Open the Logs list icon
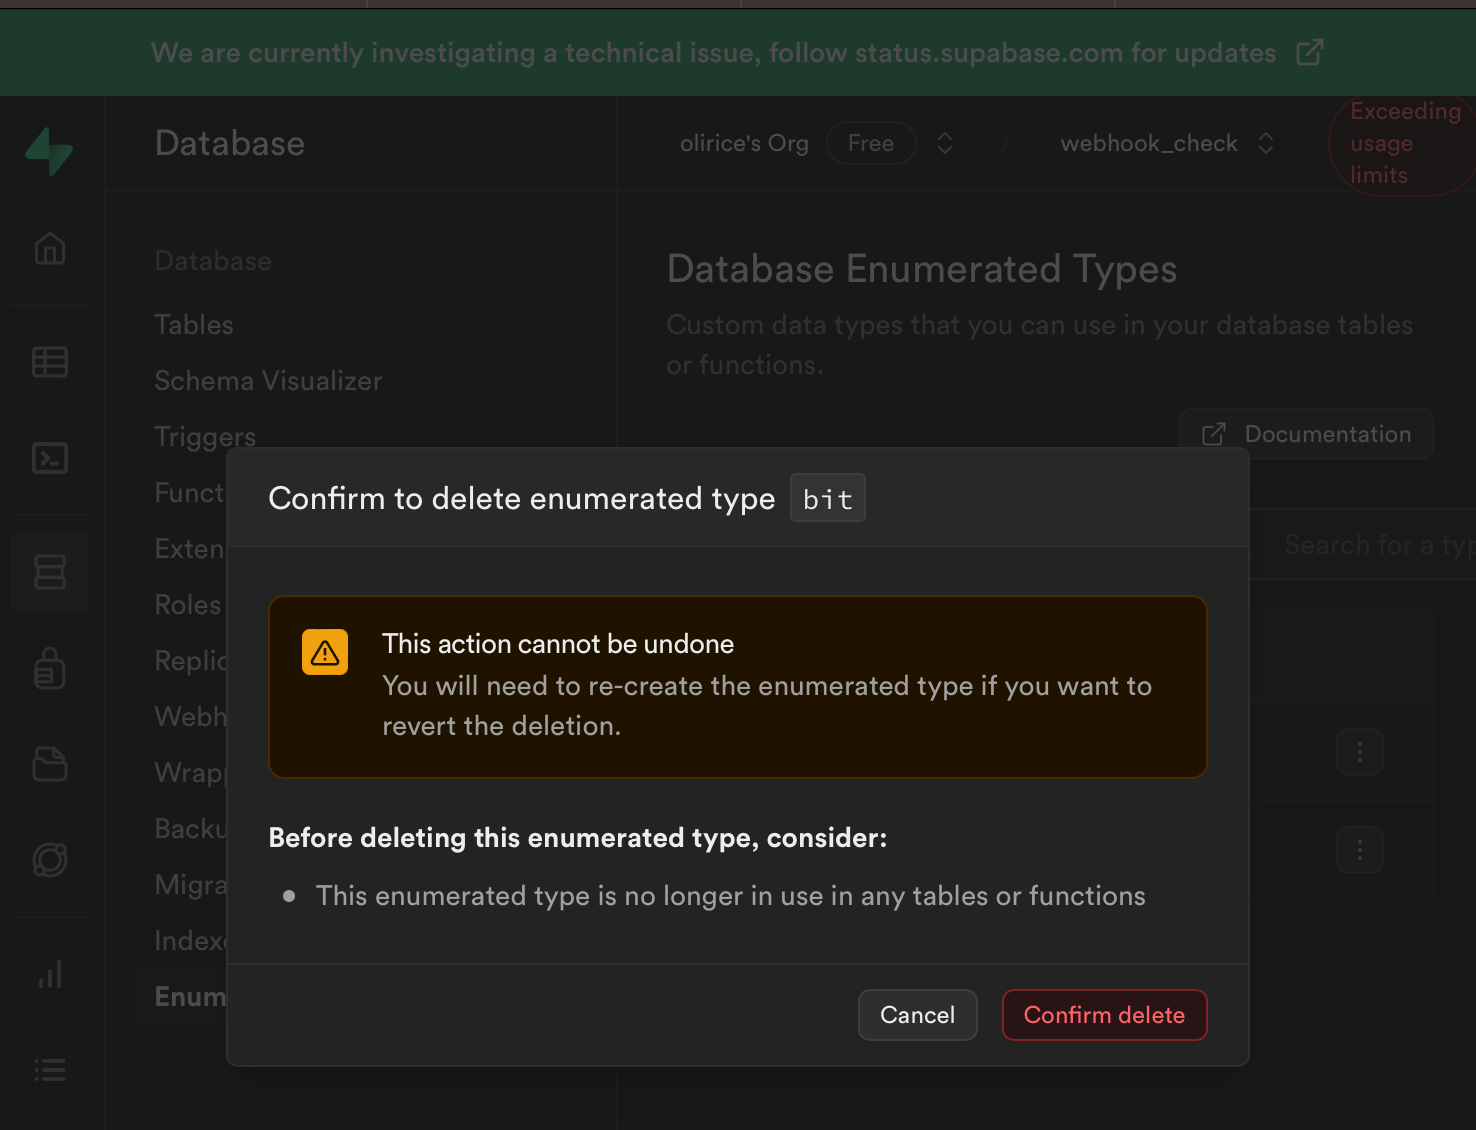Viewport: 1476px width, 1130px height. click(x=49, y=1069)
